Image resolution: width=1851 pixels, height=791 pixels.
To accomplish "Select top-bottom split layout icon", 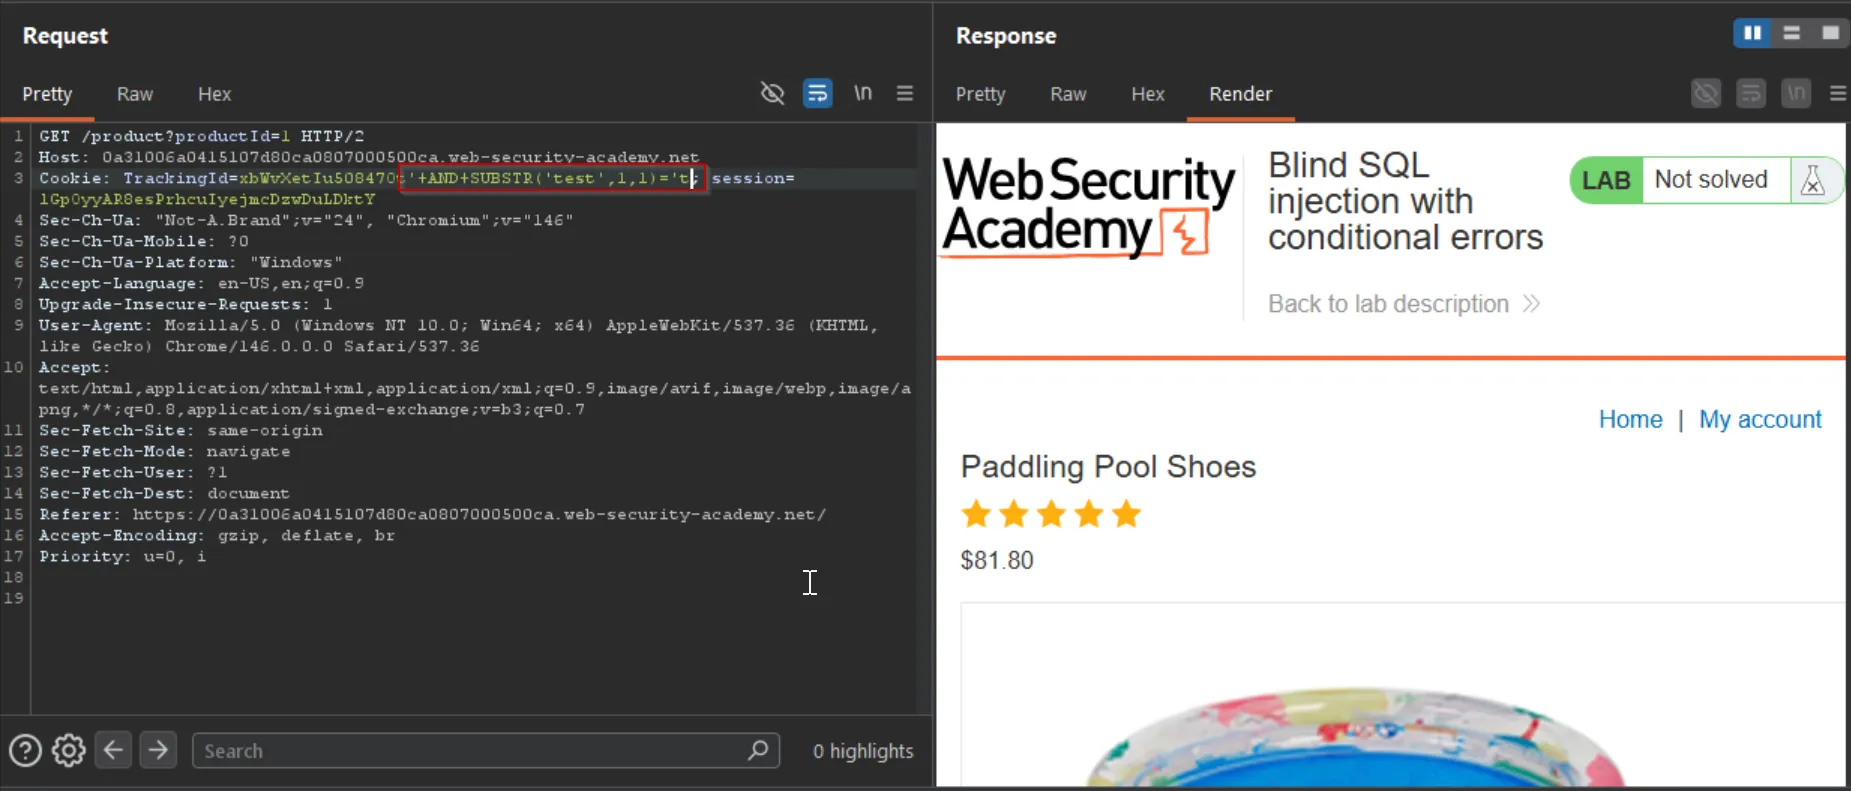I will [1791, 33].
